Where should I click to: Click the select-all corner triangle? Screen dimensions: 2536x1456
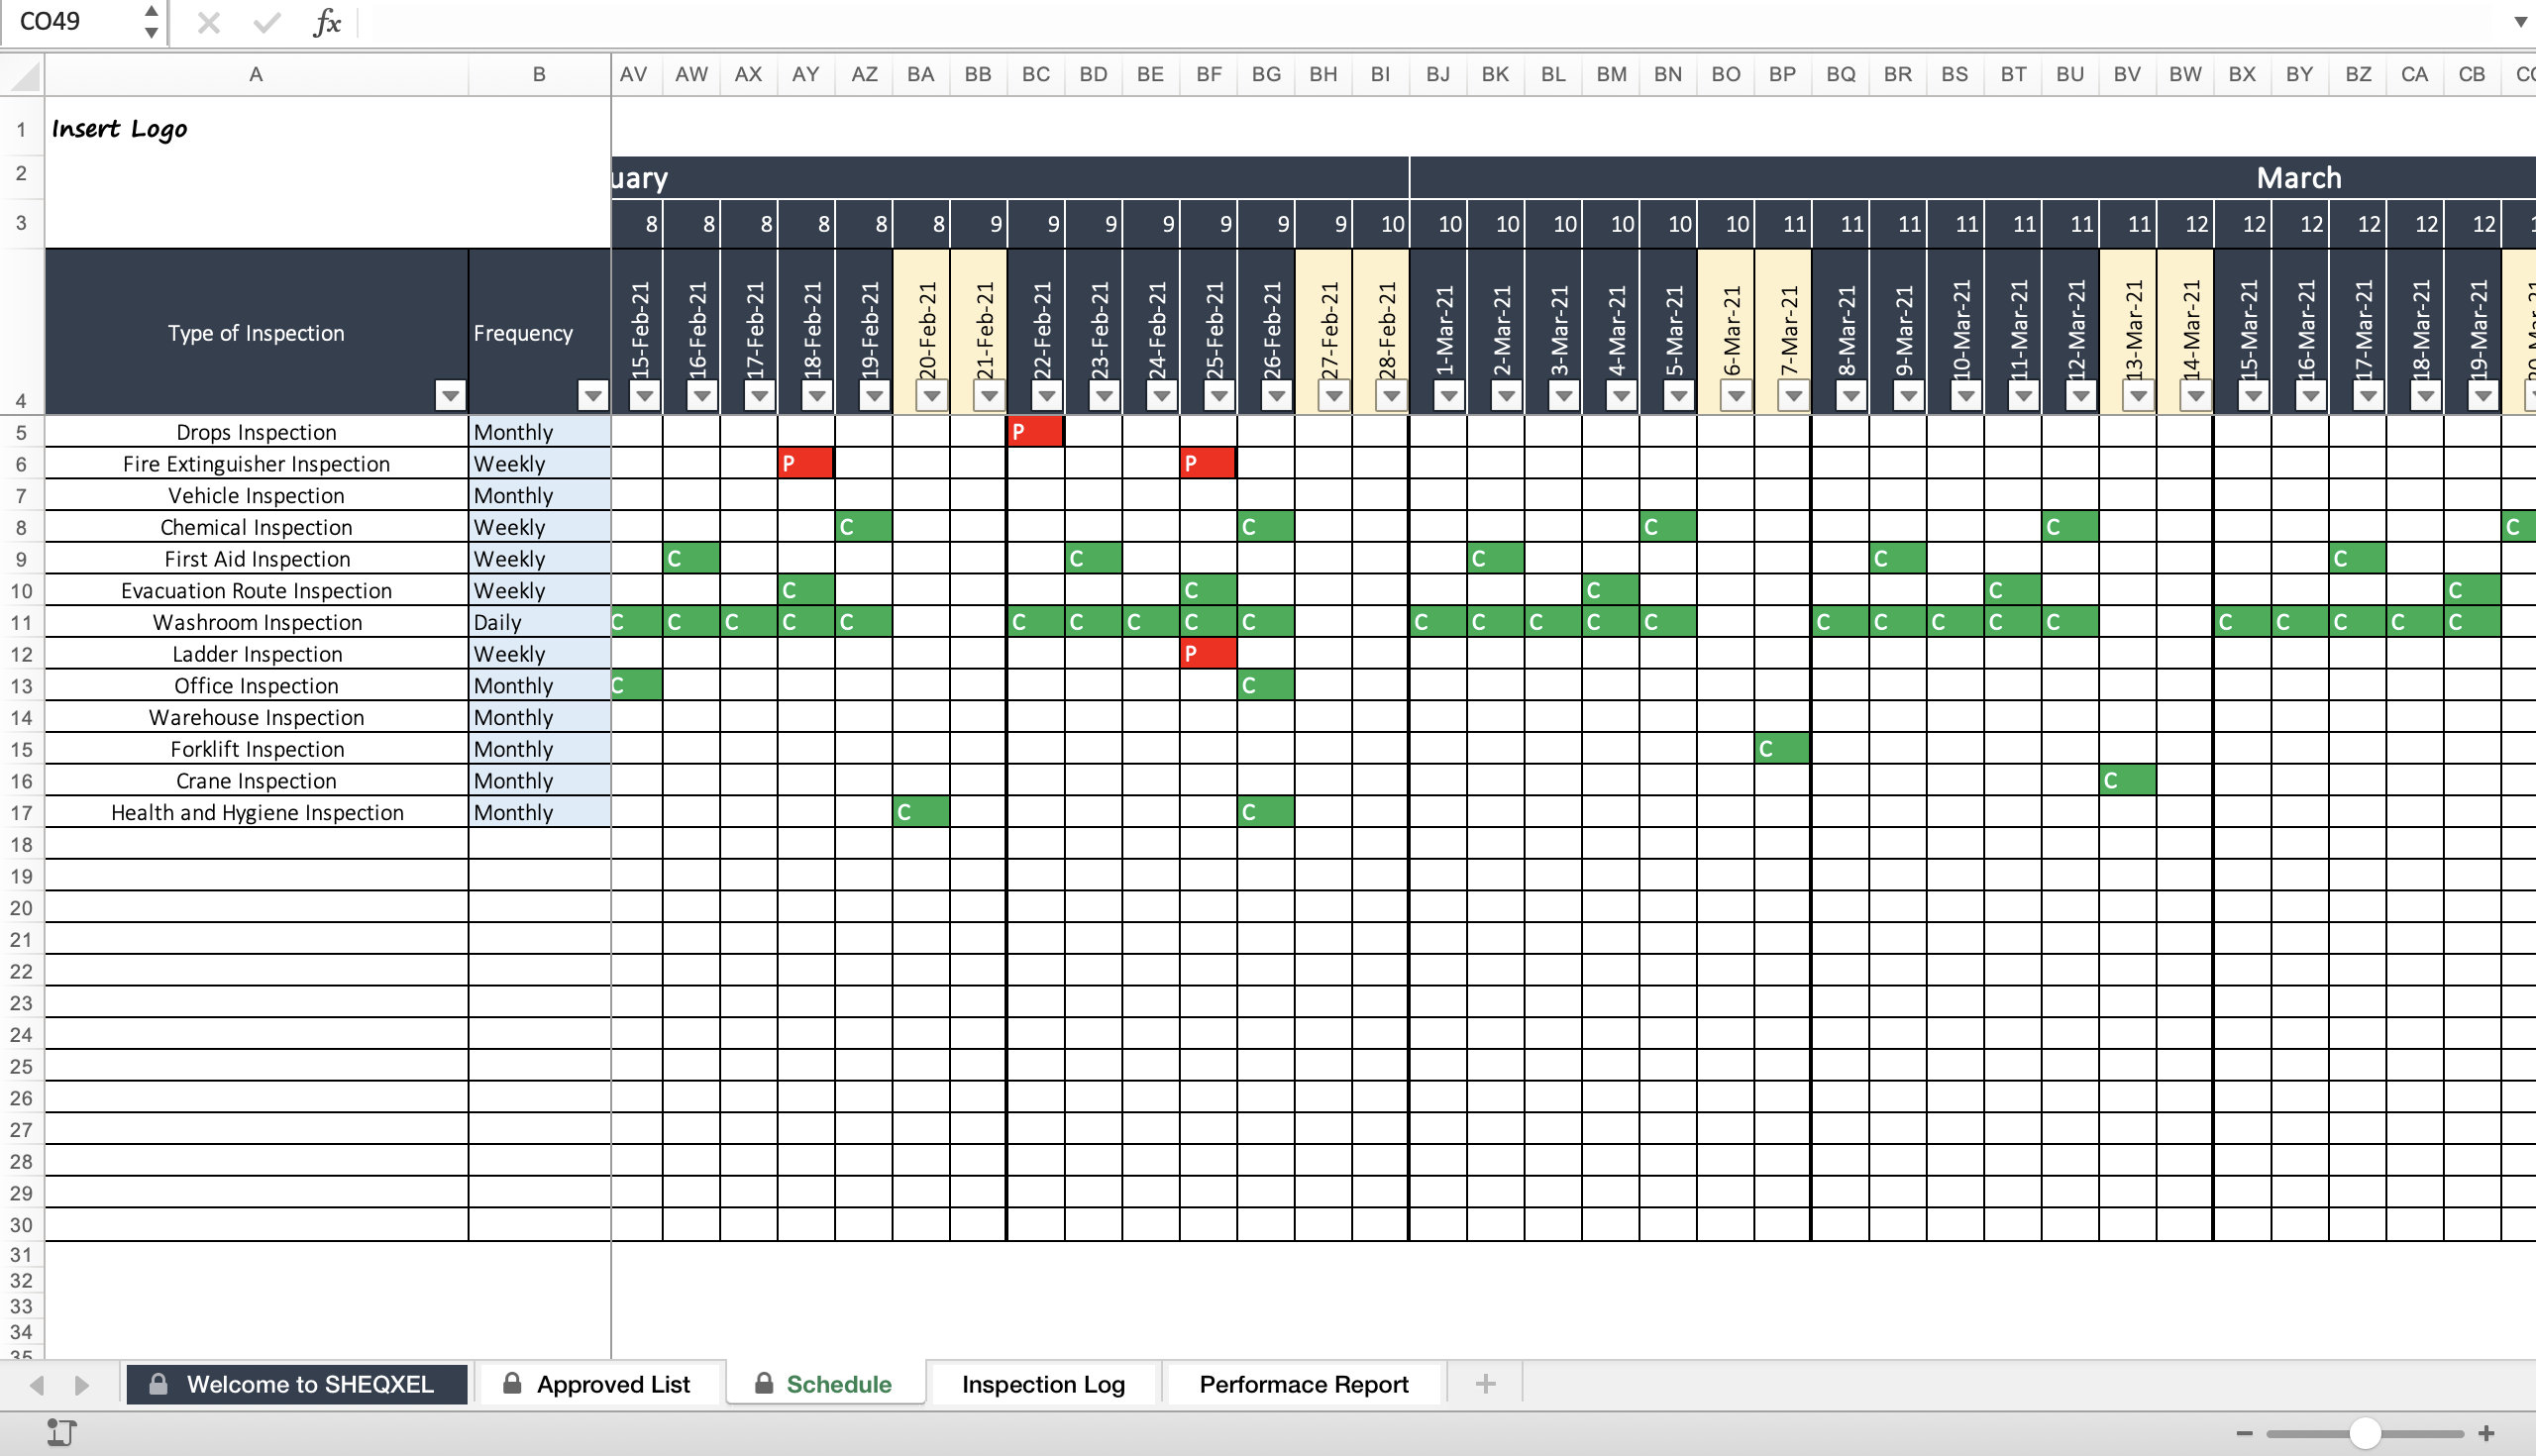point(23,75)
